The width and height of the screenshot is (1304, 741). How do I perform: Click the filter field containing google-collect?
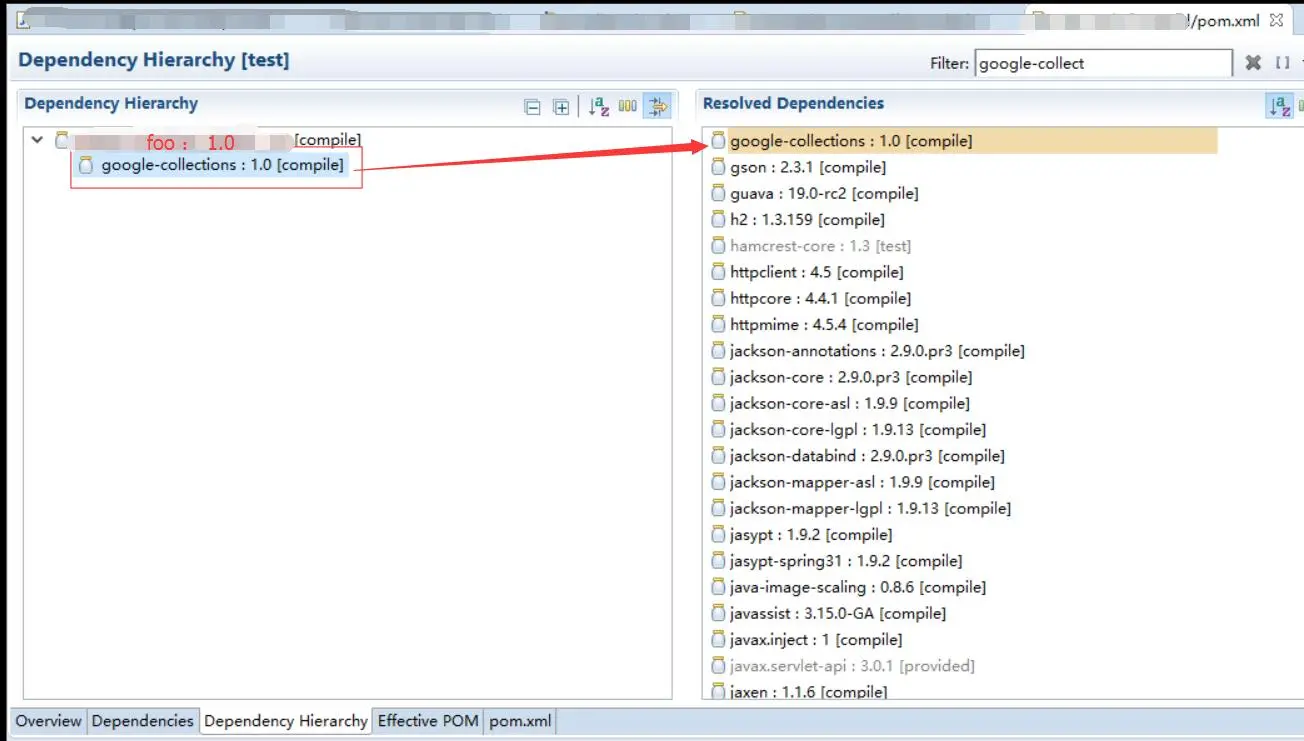[x=1103, y=63]
